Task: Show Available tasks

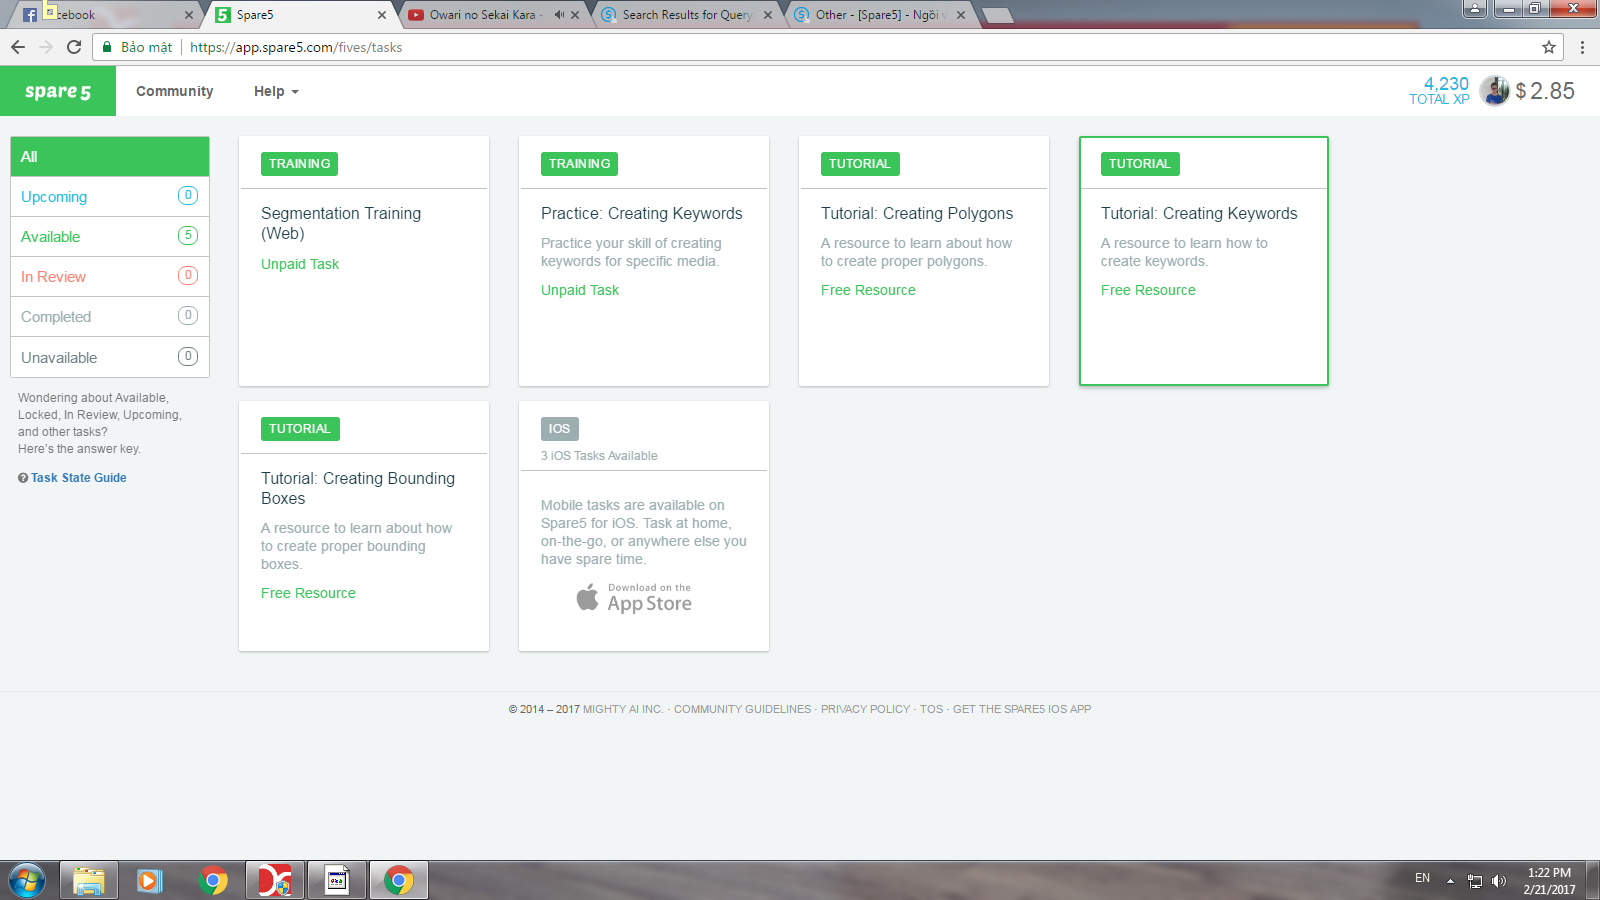Action: click(110, 237)
